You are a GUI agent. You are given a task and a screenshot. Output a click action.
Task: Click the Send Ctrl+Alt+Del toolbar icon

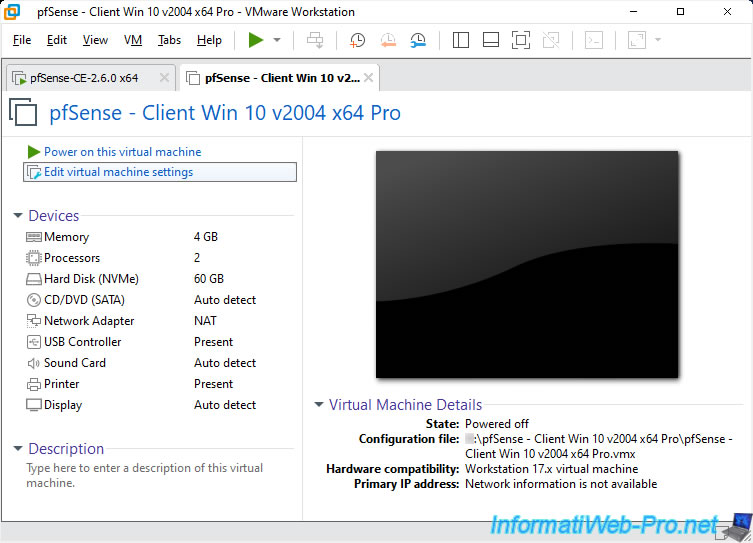(315, 40)
